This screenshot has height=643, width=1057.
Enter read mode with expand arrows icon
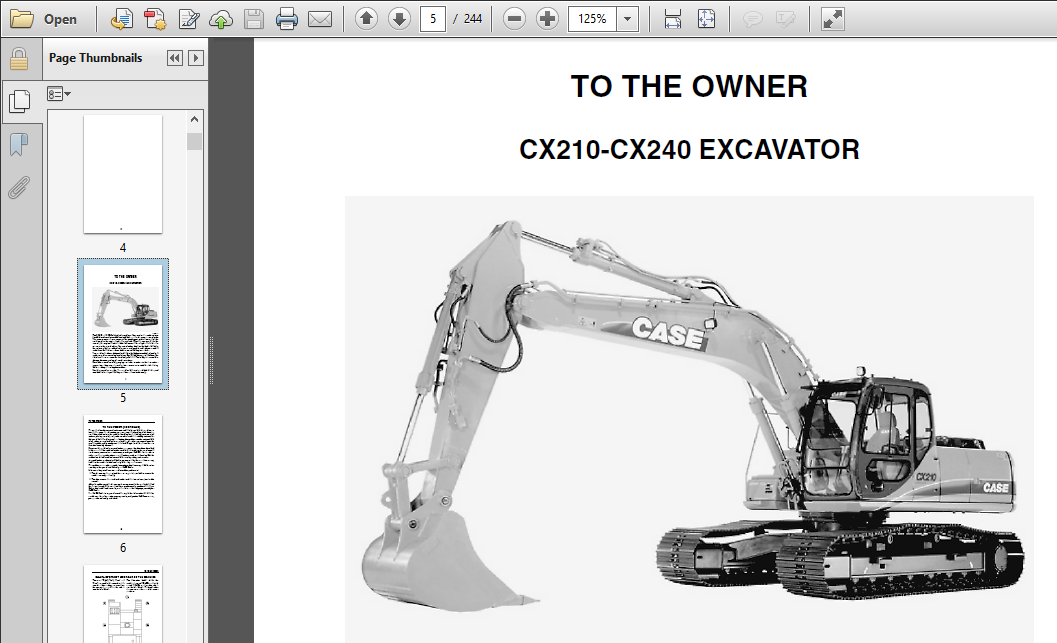[833, 19]
